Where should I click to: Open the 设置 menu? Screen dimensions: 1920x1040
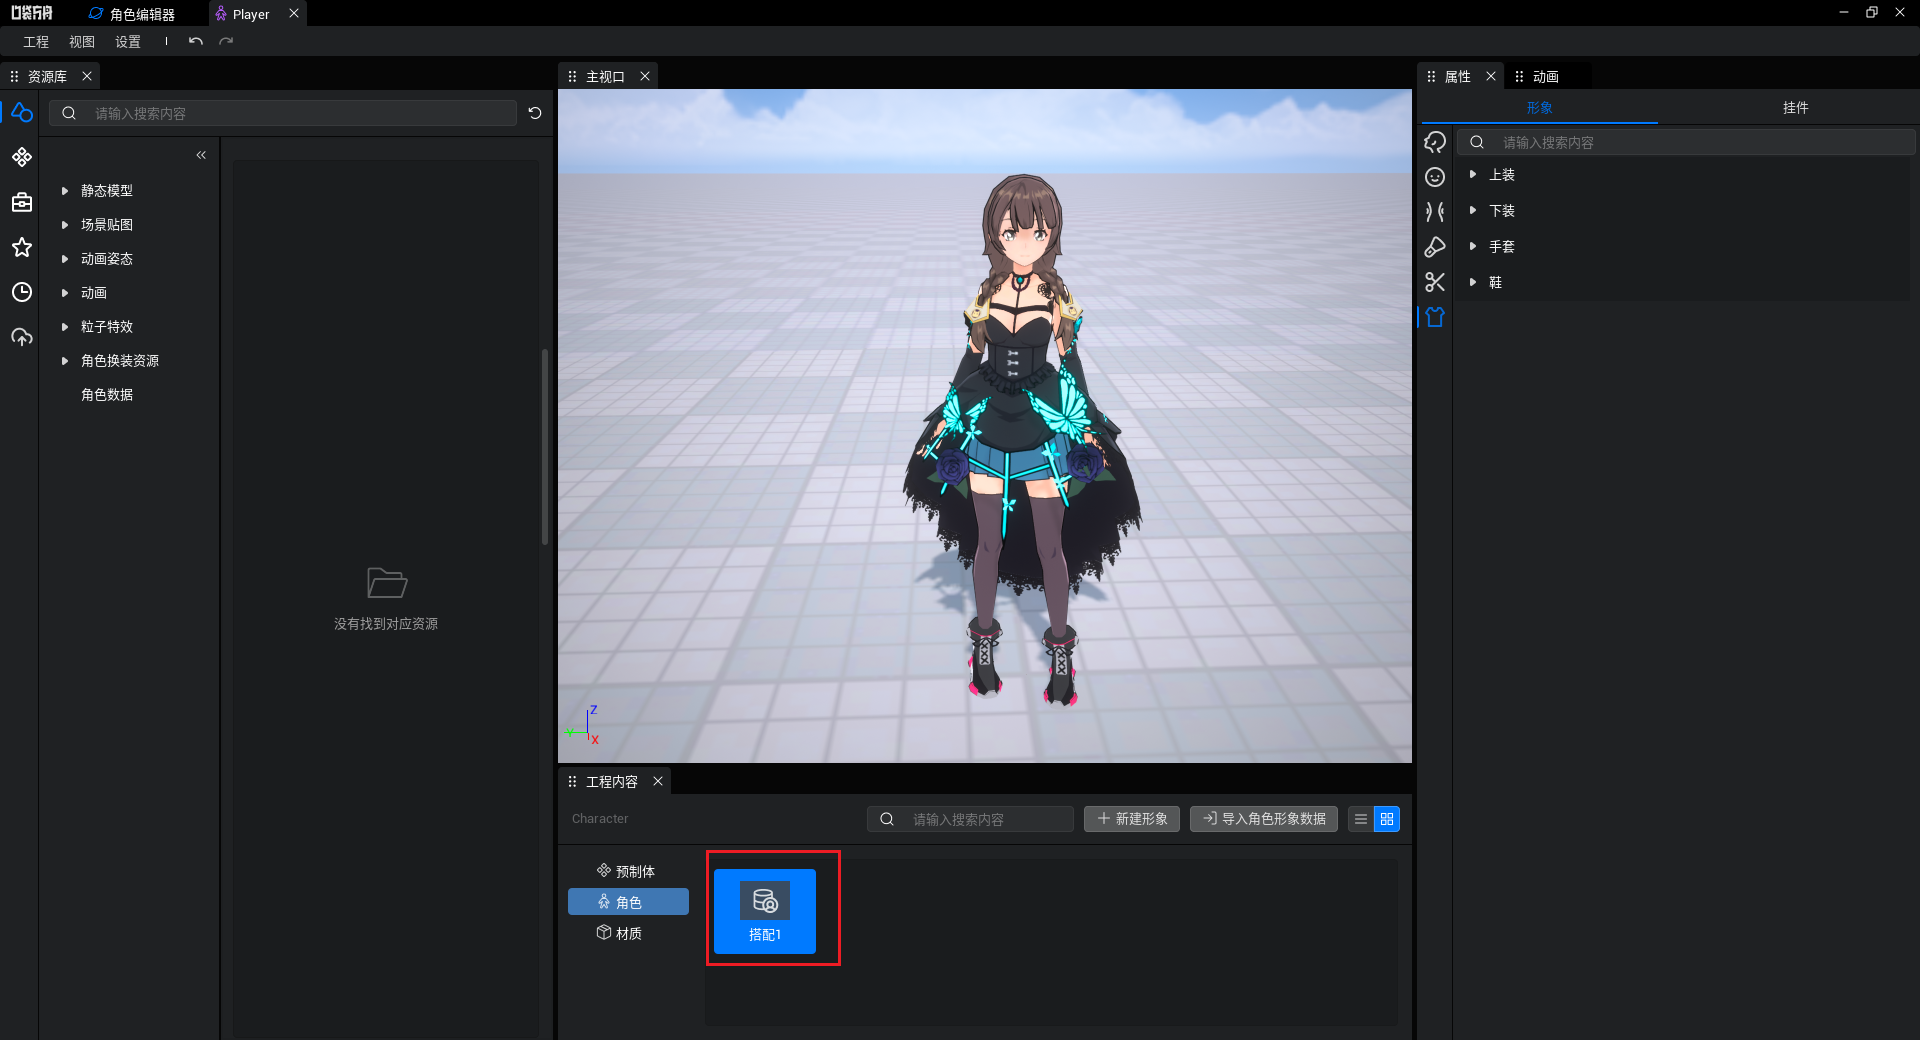point(128,42)
